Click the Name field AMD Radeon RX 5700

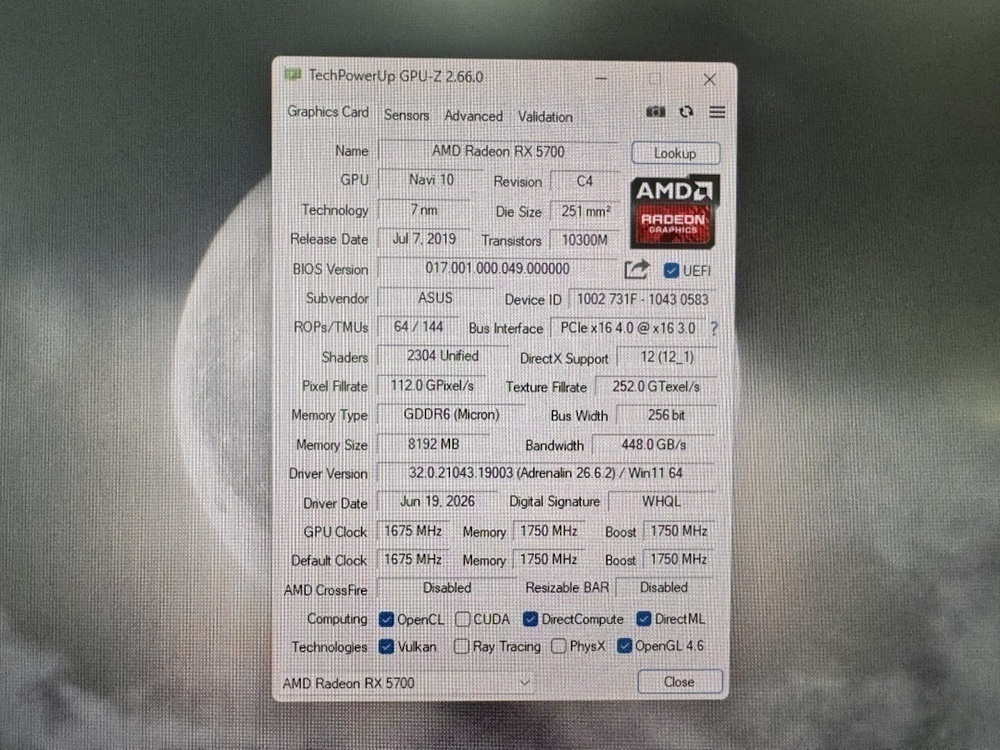(498, 152)
